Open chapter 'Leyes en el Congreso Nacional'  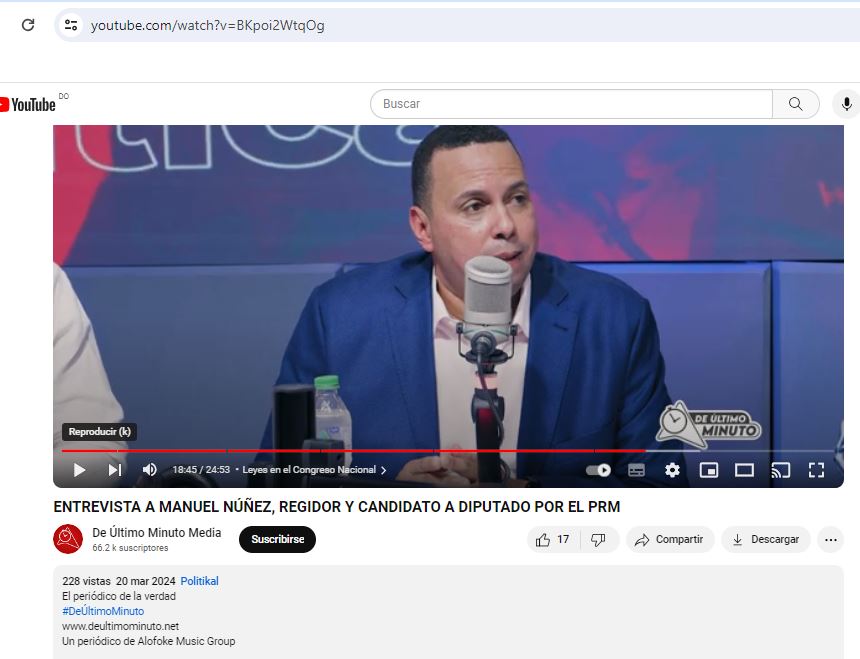(314, 470)
